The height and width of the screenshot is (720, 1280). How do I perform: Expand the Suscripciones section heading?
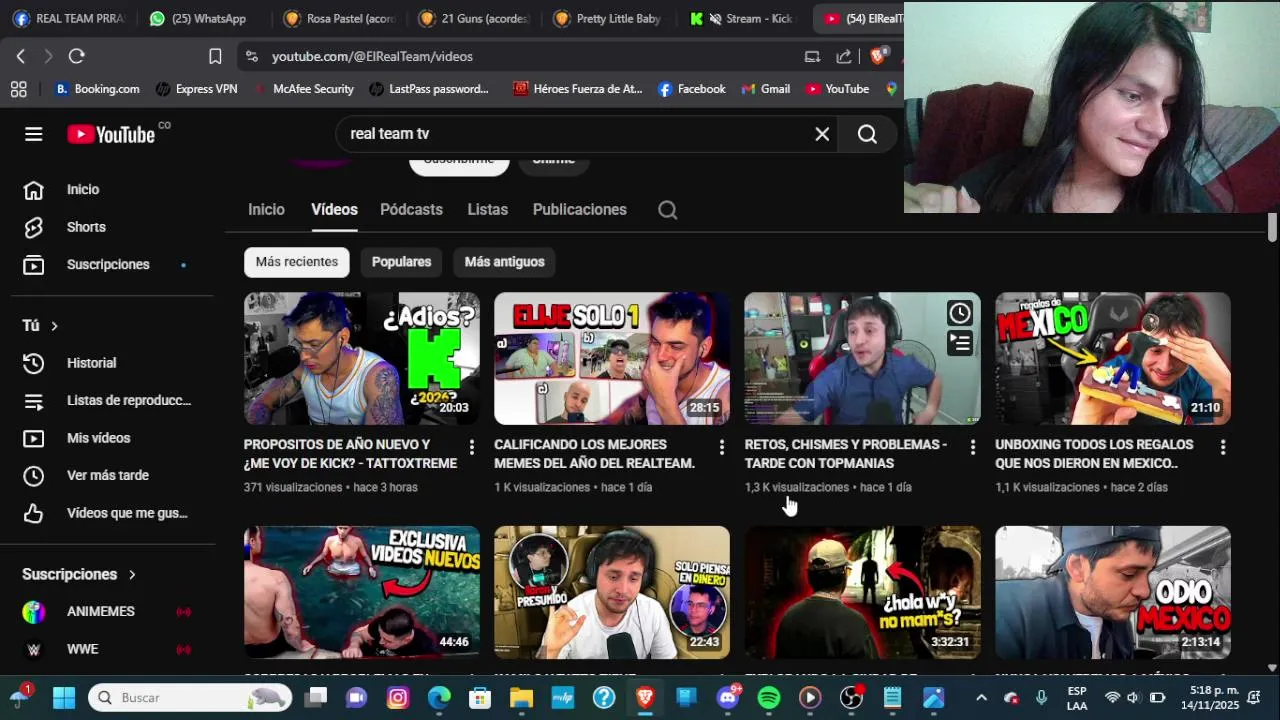79,574
